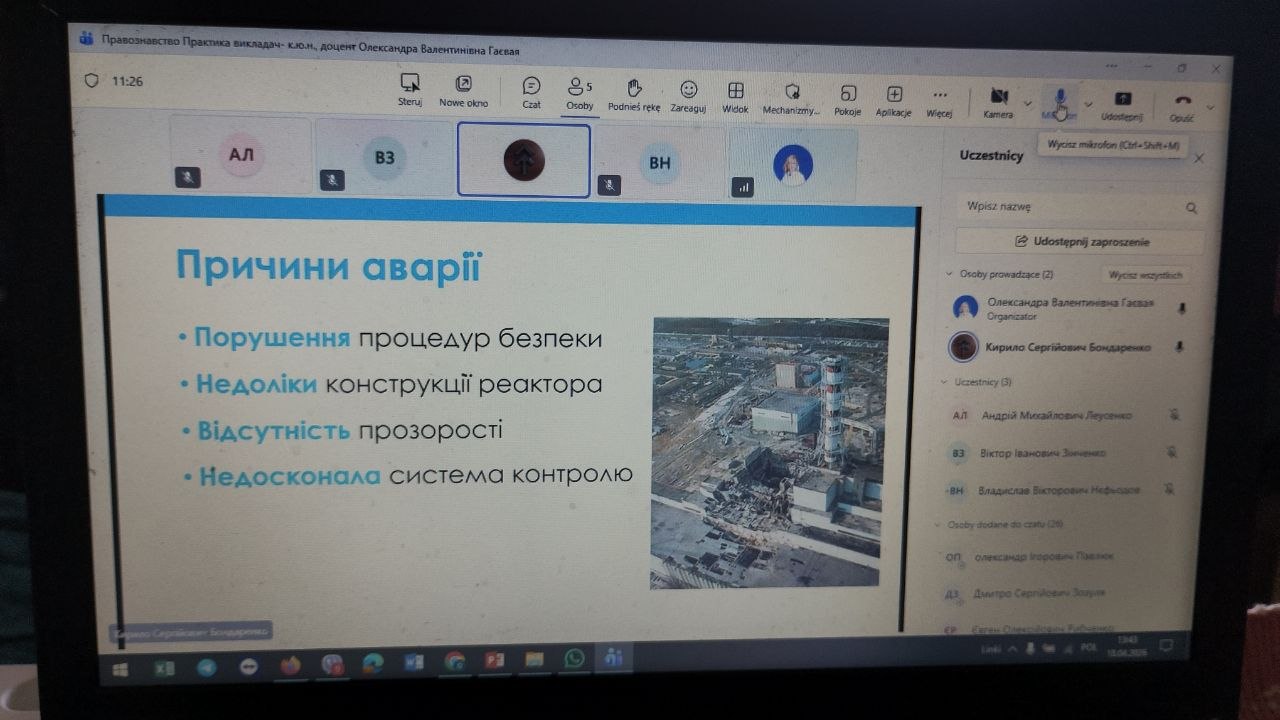Click the Podnieś rękę raise hand icon
Image resolution: width=1280 pixels, height=720 pixels.
point(634,90)
